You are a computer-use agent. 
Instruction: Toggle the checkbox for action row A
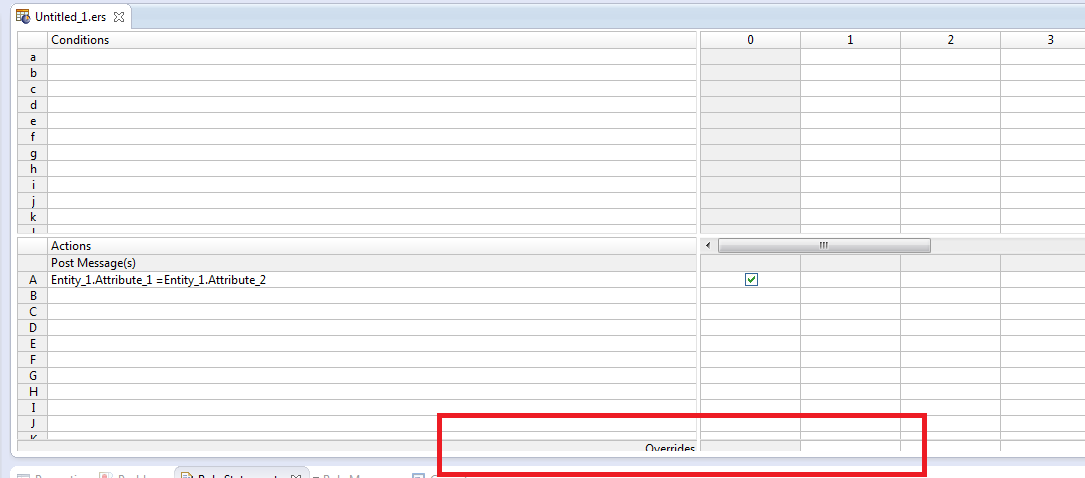751,279
